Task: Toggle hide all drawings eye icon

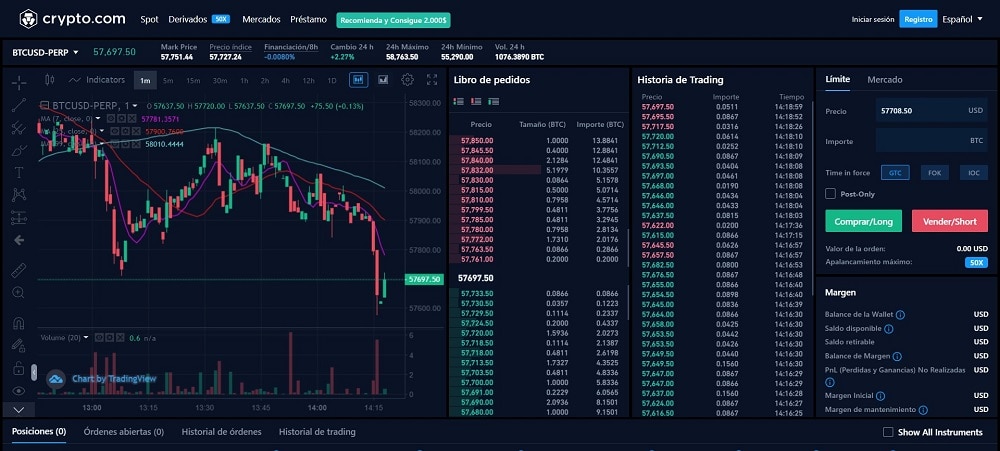Action: coord(18,390)
